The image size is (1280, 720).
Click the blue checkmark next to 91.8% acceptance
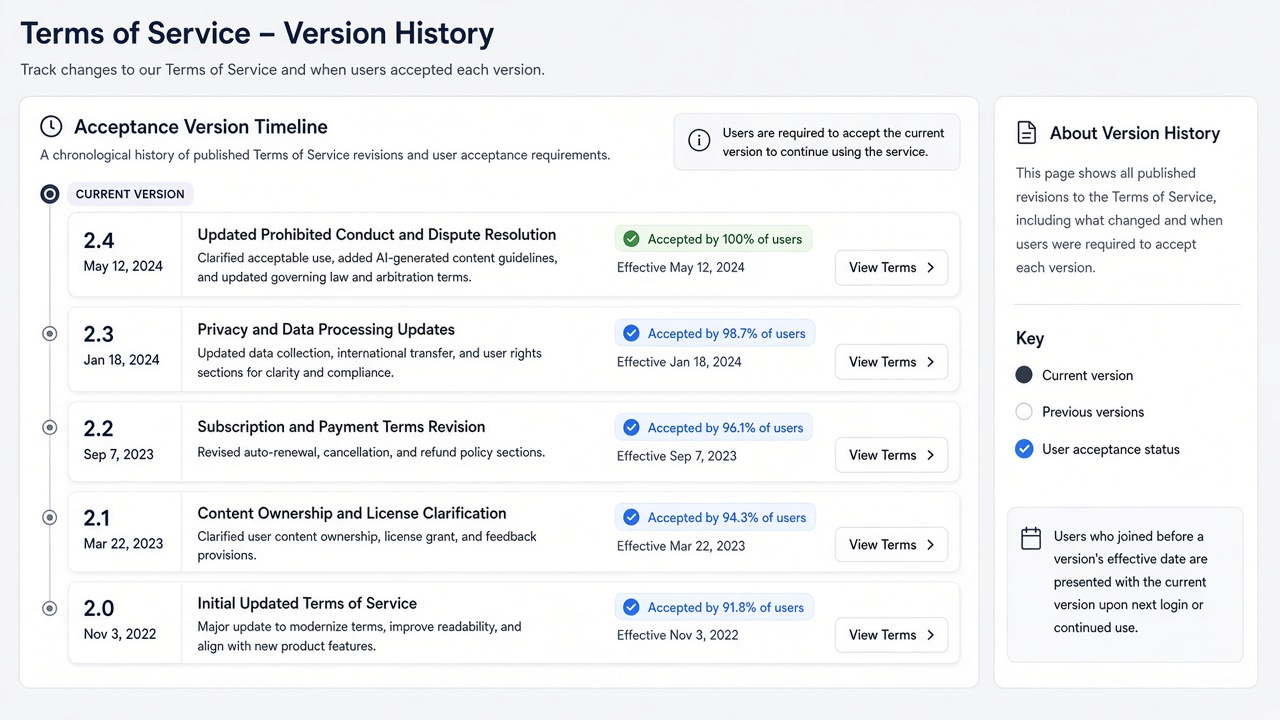point(631,607)
